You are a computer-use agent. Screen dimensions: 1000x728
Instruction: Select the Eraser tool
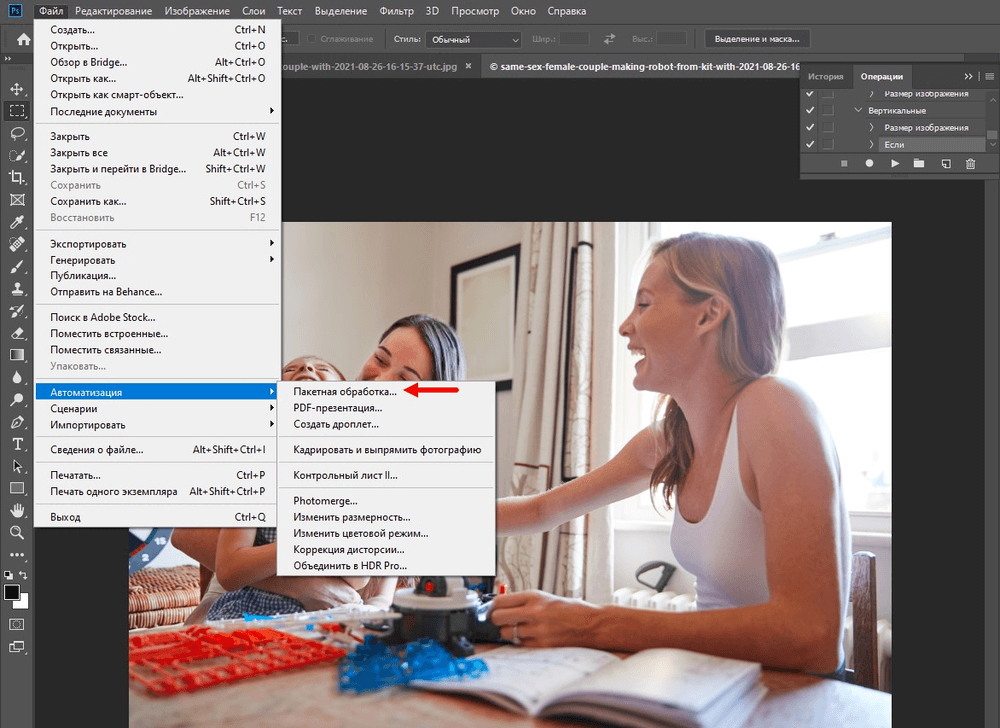(x=17, y=333)
